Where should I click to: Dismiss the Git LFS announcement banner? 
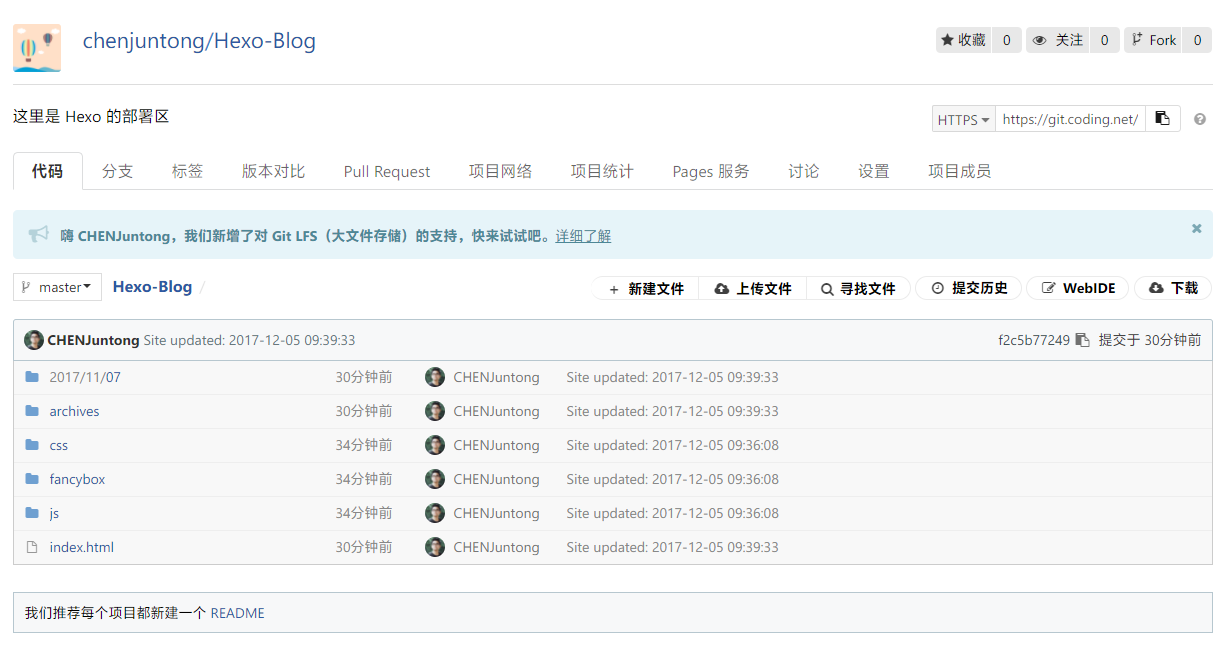click(1196, 229)
